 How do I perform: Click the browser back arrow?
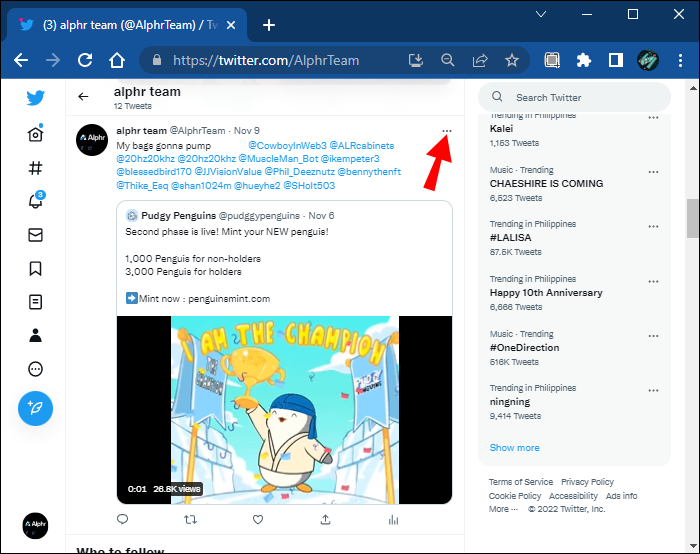pos(21,60)
